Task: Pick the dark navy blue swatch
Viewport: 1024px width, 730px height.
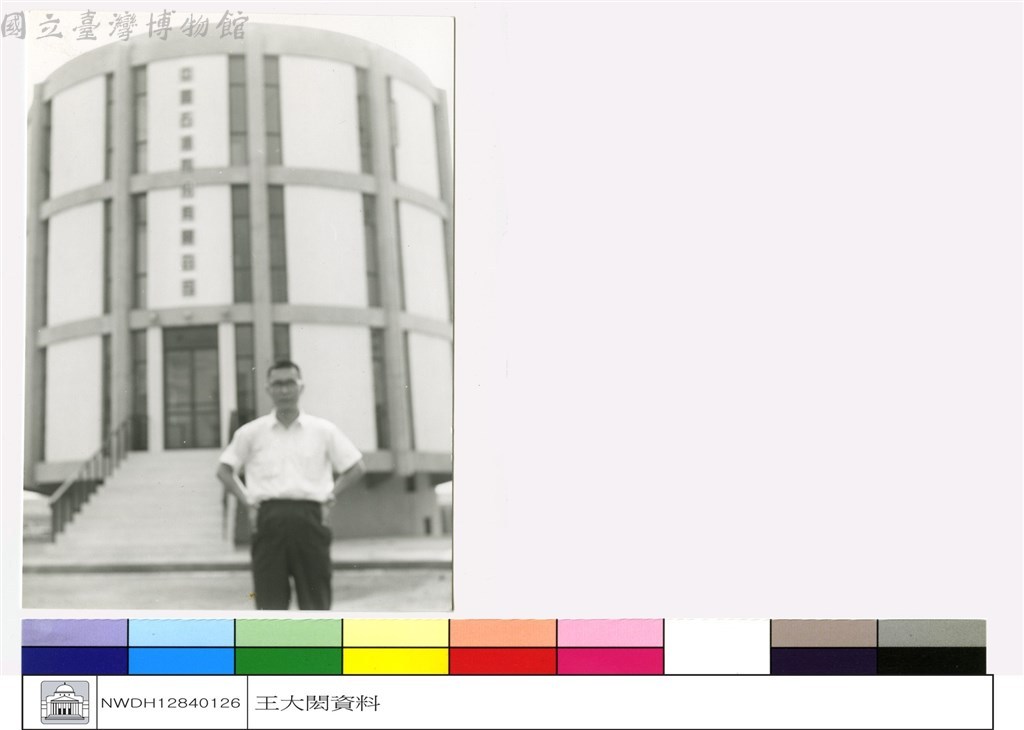Action: (75, 661)
